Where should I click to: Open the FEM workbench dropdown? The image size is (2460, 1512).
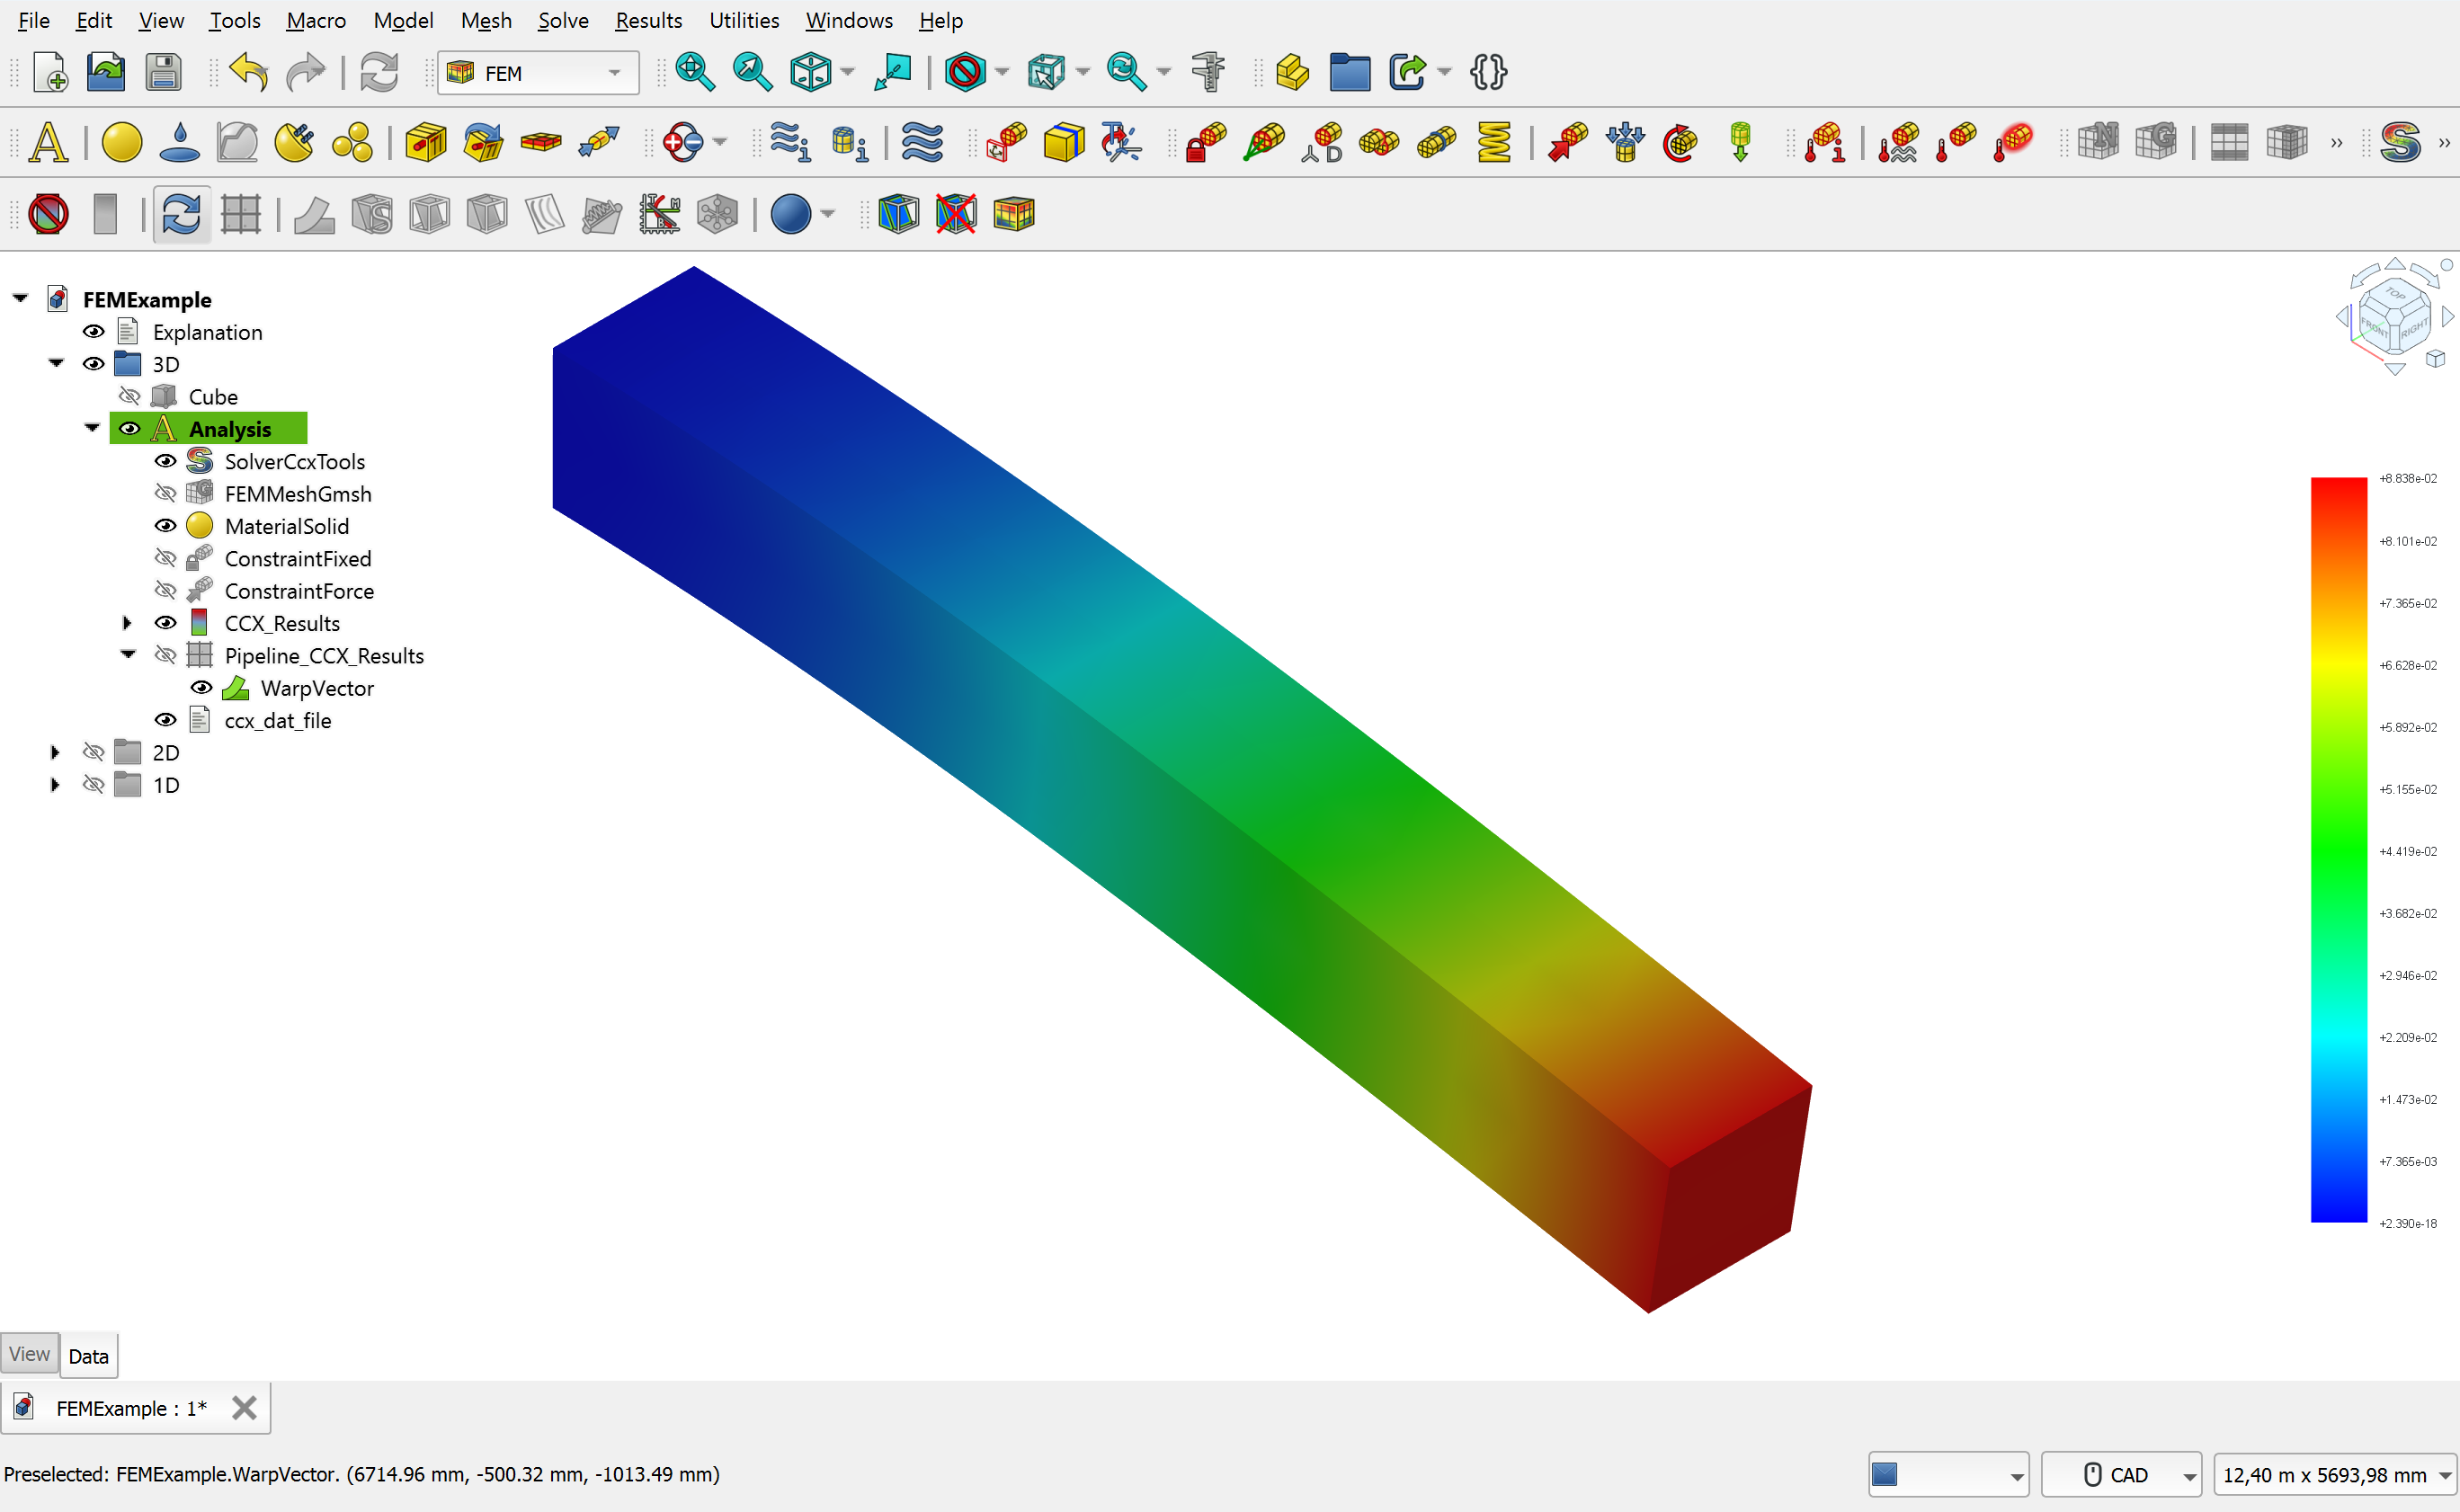click(x=538, y=73)
